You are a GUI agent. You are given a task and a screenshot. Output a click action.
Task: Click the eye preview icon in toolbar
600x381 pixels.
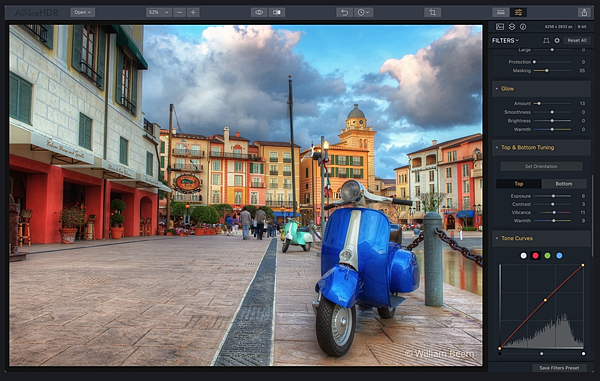259,12
